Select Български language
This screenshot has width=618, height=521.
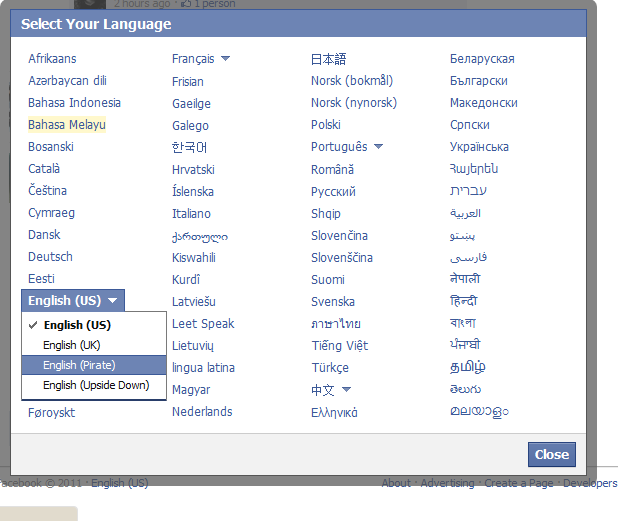(x=478, y=81)
